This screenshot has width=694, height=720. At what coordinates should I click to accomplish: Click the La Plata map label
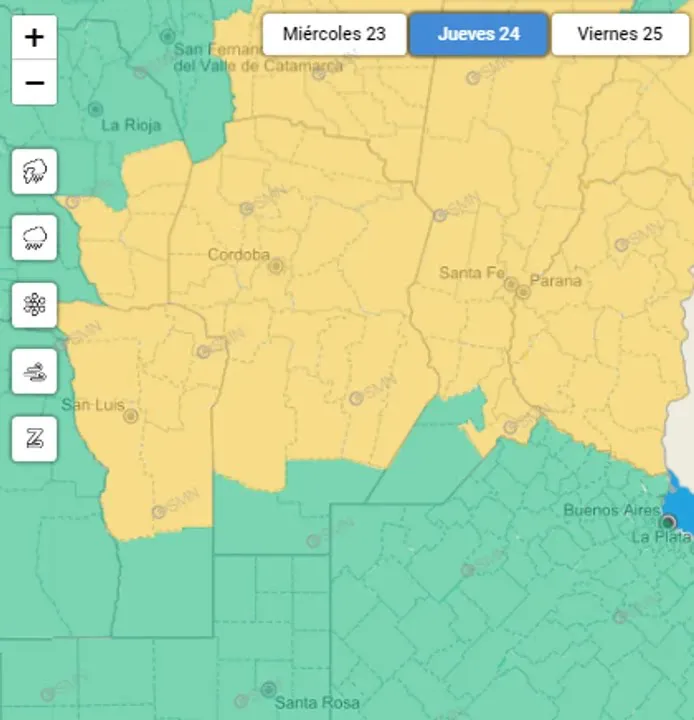pos(661,537)
